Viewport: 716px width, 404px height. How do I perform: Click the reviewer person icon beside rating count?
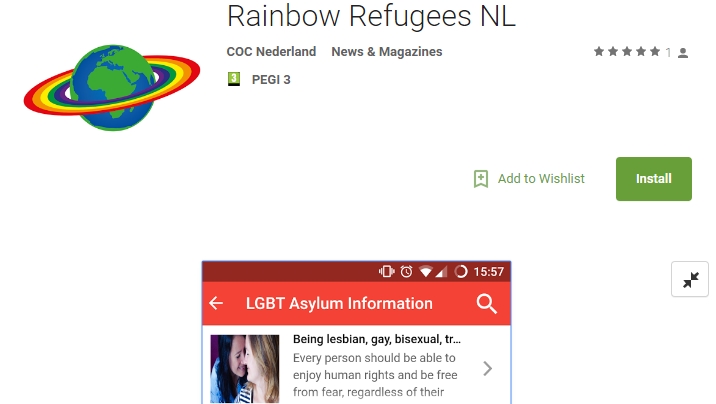click(x=683, y=53)
